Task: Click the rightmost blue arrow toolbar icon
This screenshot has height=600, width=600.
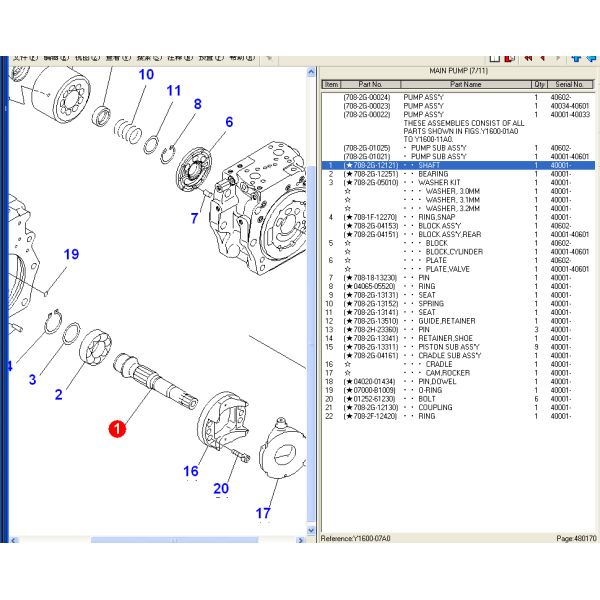Action: (x=592, y=58)
